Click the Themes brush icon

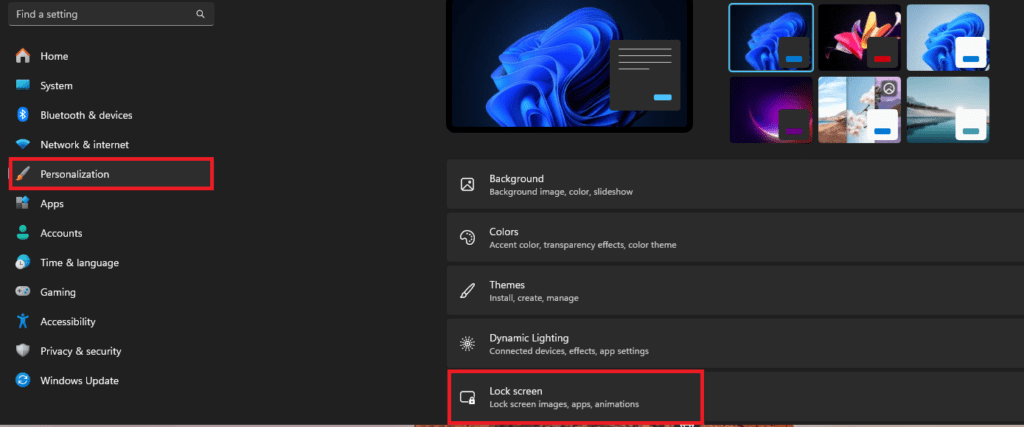467,291
